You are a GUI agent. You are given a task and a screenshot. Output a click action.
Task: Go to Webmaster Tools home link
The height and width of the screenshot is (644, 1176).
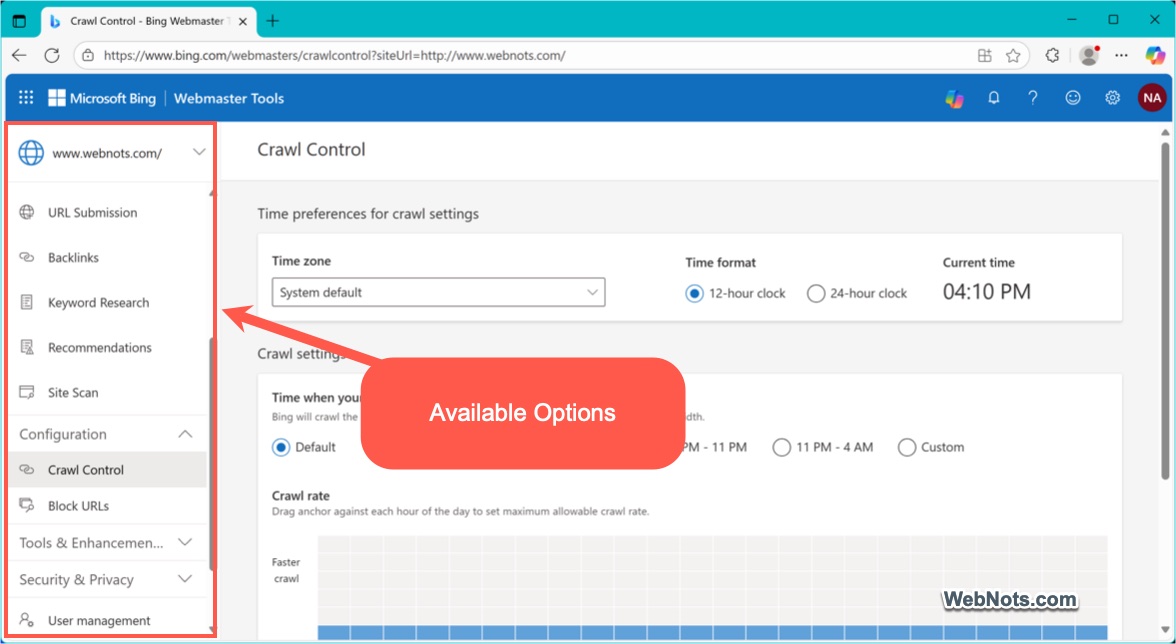click(x=229, y=98)
